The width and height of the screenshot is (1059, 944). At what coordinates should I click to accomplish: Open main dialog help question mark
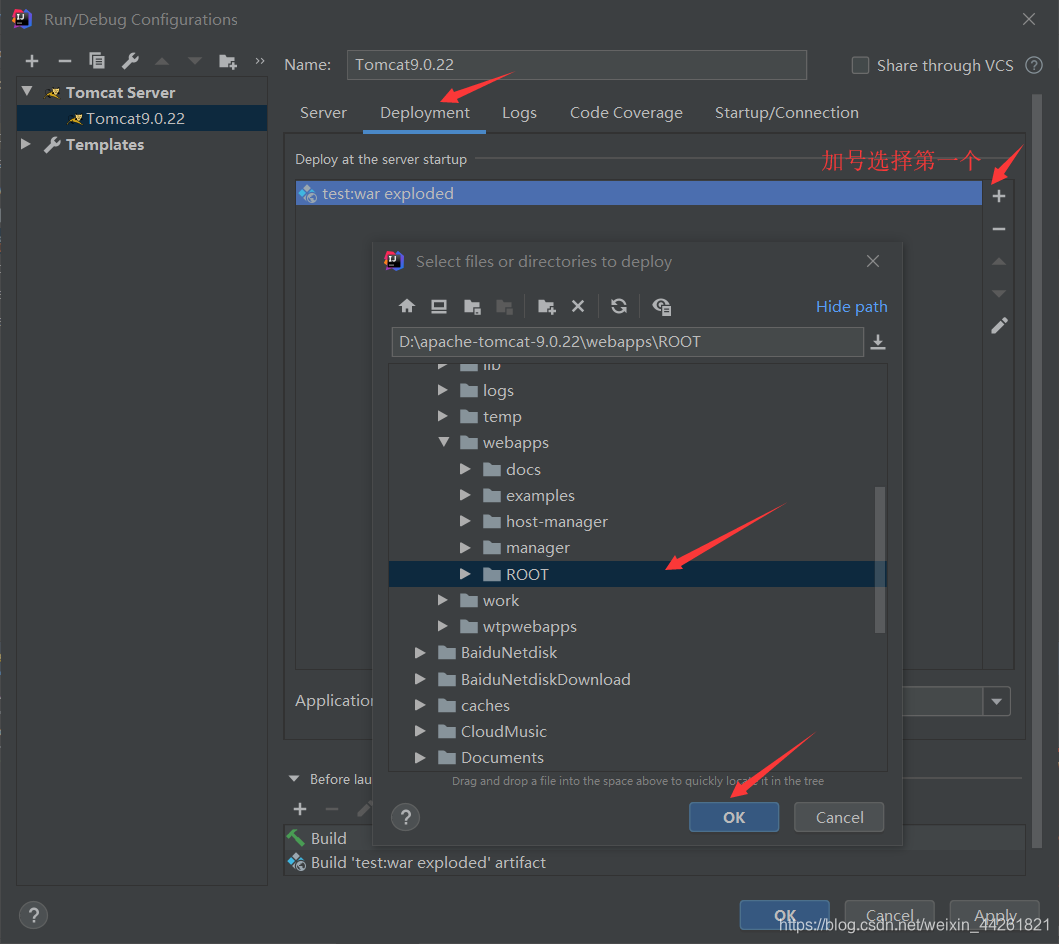pyautogui.click(x=34, y=916)
